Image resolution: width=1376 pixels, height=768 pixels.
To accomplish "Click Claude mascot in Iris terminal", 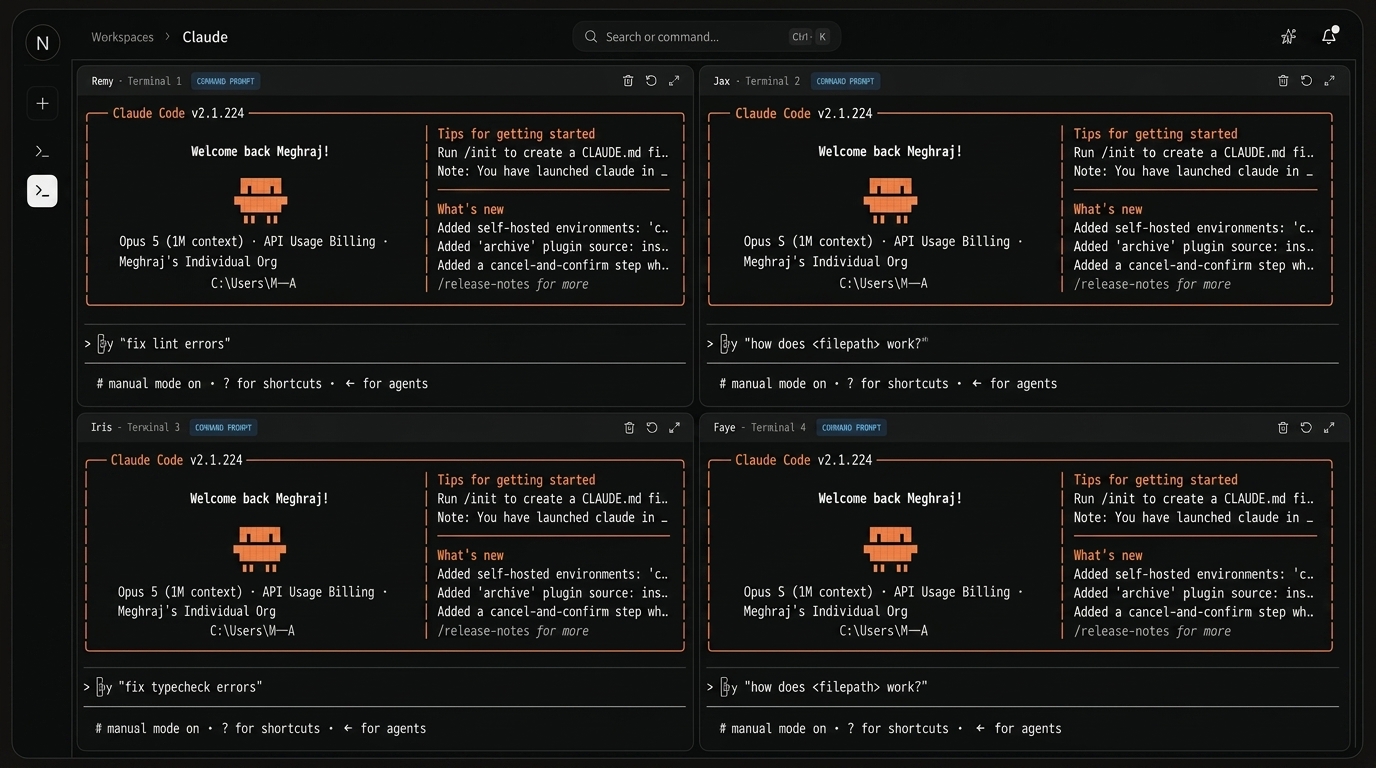I will click(x=259, y=548).
